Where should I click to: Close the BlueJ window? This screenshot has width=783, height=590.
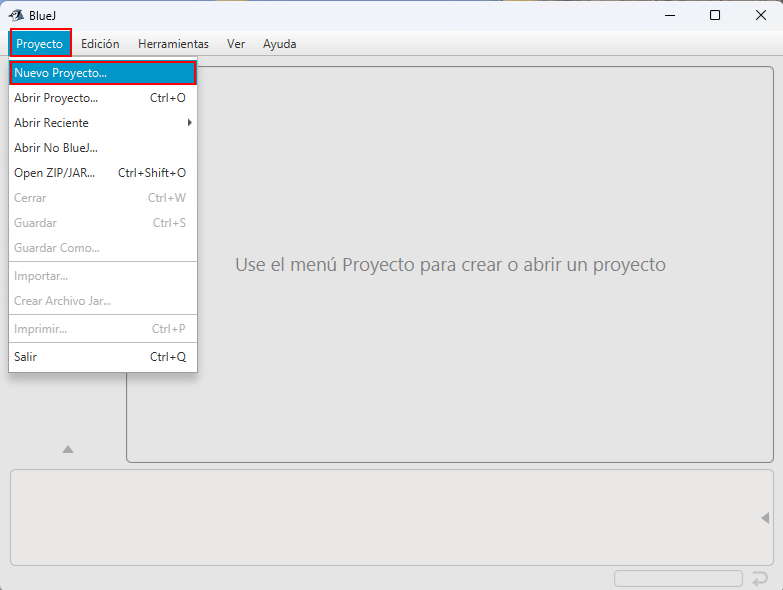coord(761,15)
